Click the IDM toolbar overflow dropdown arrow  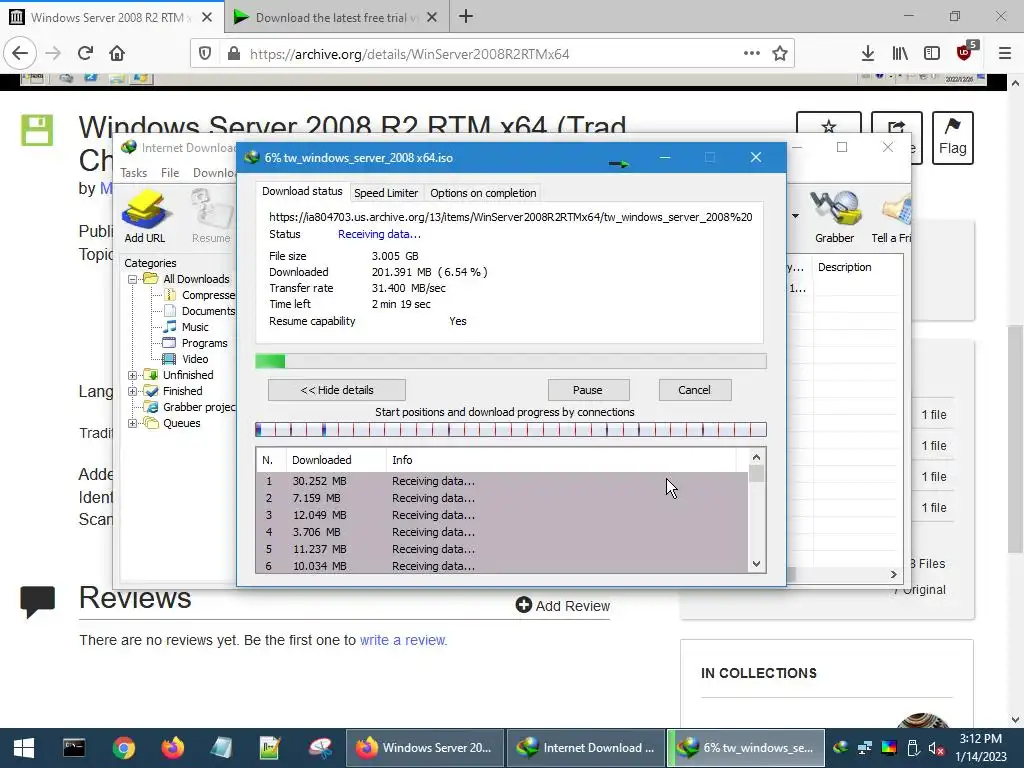(795, 216)
